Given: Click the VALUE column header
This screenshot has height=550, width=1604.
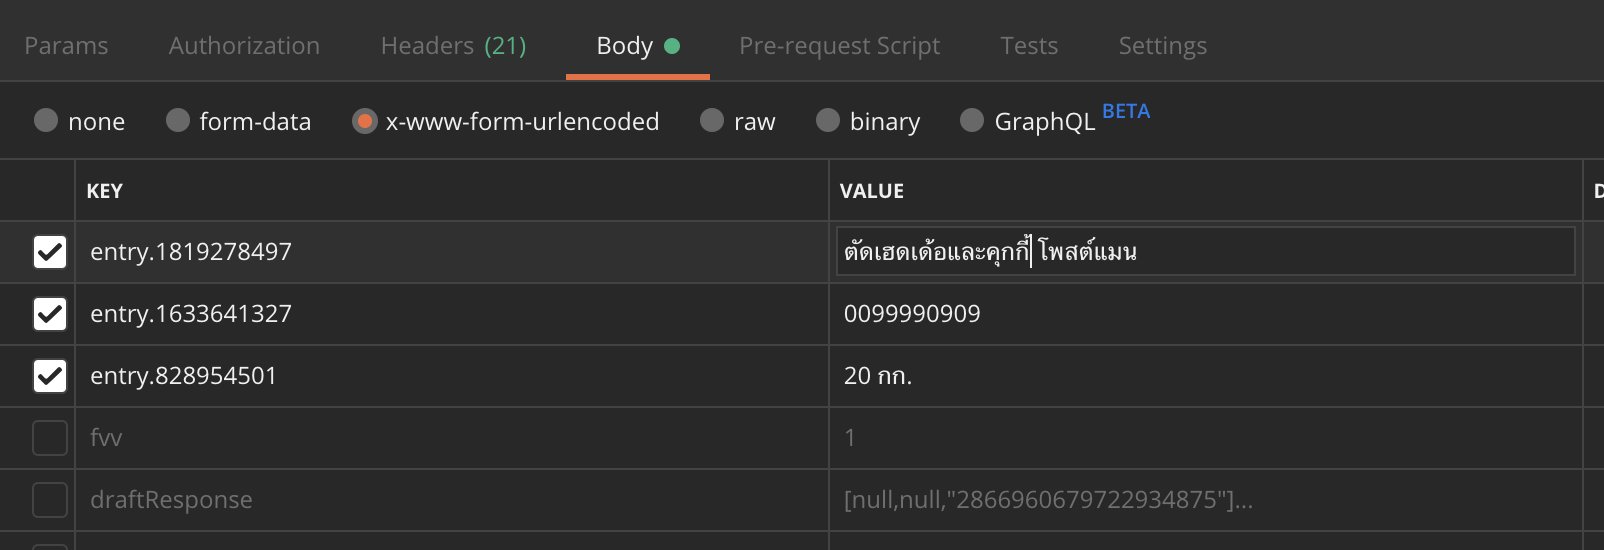Looking at the screenshot, I should (871, 191).
